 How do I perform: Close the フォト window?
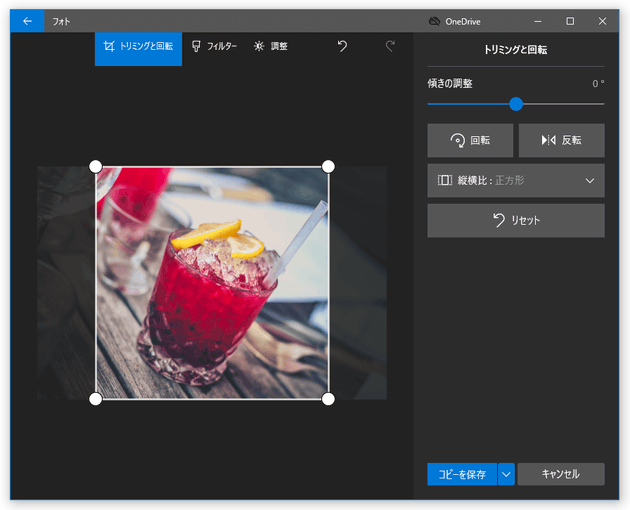click(602, 21)
